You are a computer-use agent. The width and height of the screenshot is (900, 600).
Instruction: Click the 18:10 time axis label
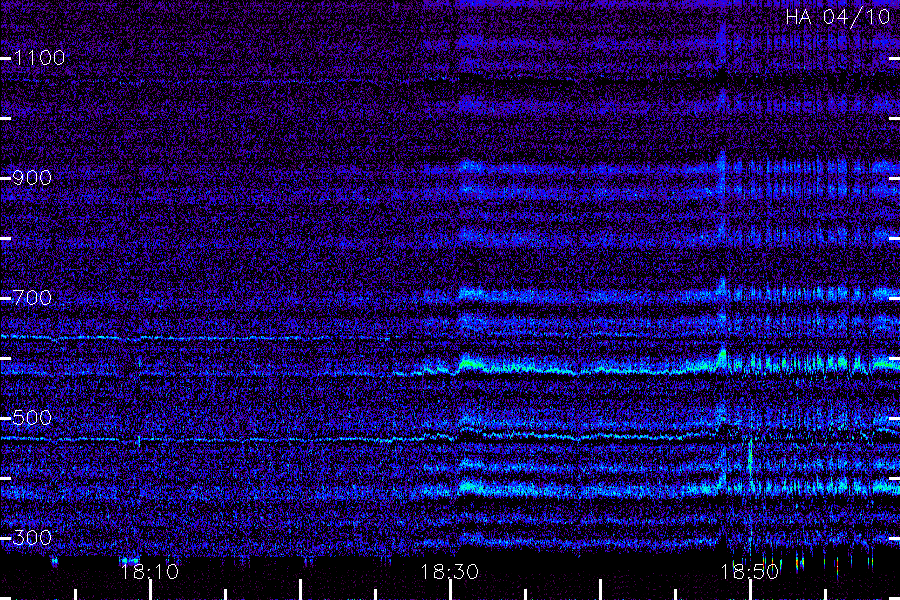[x=150, y=572]
